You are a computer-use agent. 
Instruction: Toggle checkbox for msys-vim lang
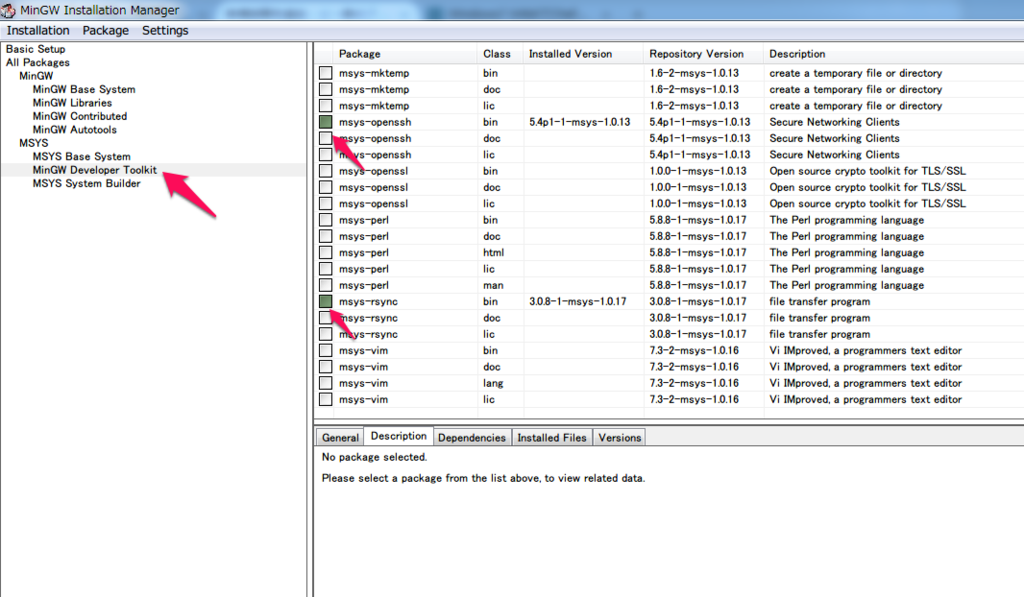[x=325, y=383]
